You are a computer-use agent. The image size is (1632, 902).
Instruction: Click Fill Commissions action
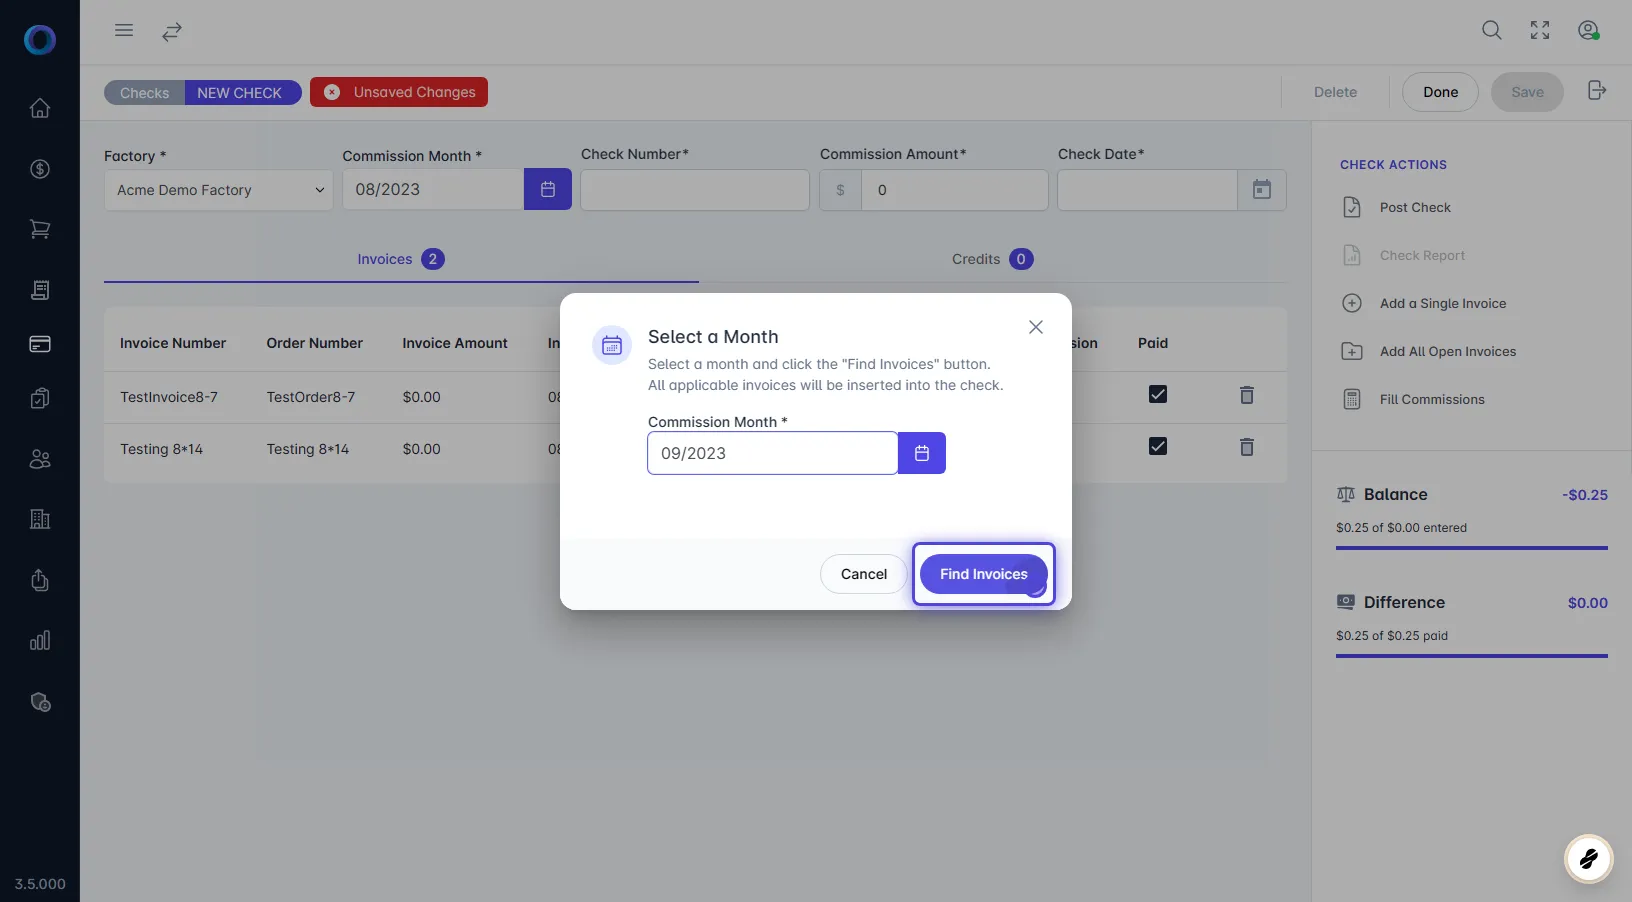(1431, 399)
